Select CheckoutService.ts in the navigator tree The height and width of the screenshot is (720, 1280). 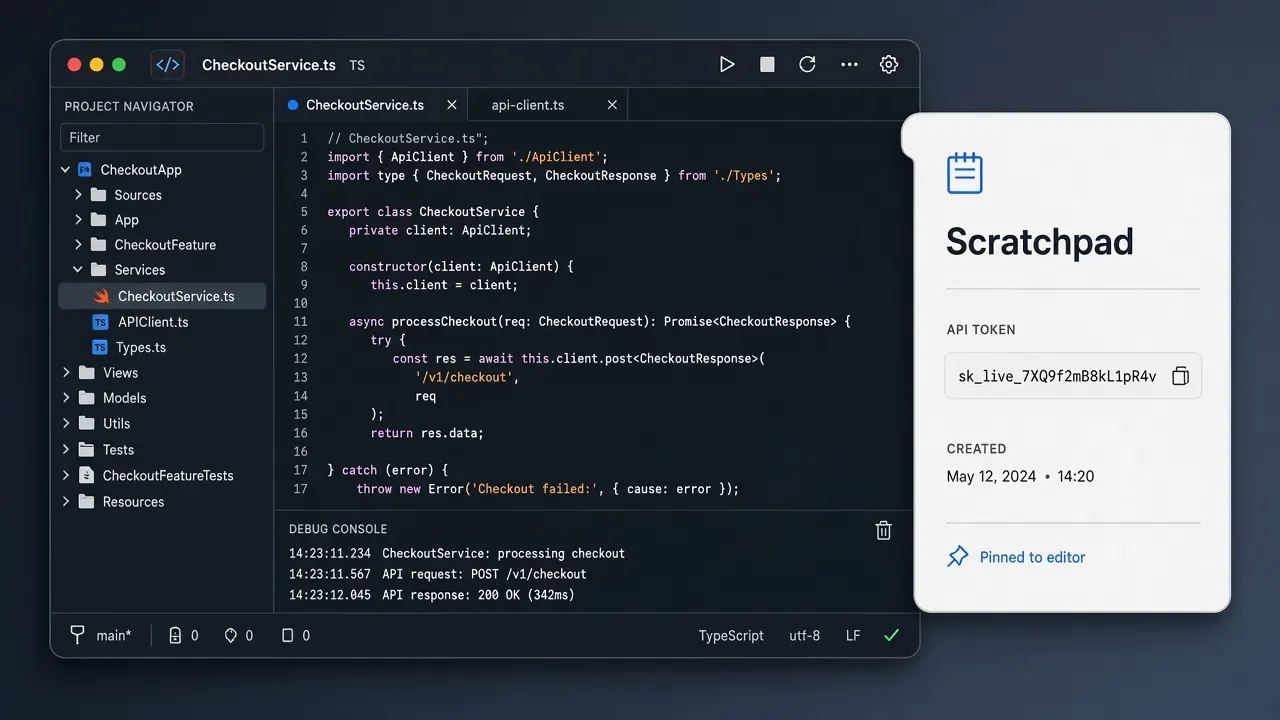[x=162, y=296]
